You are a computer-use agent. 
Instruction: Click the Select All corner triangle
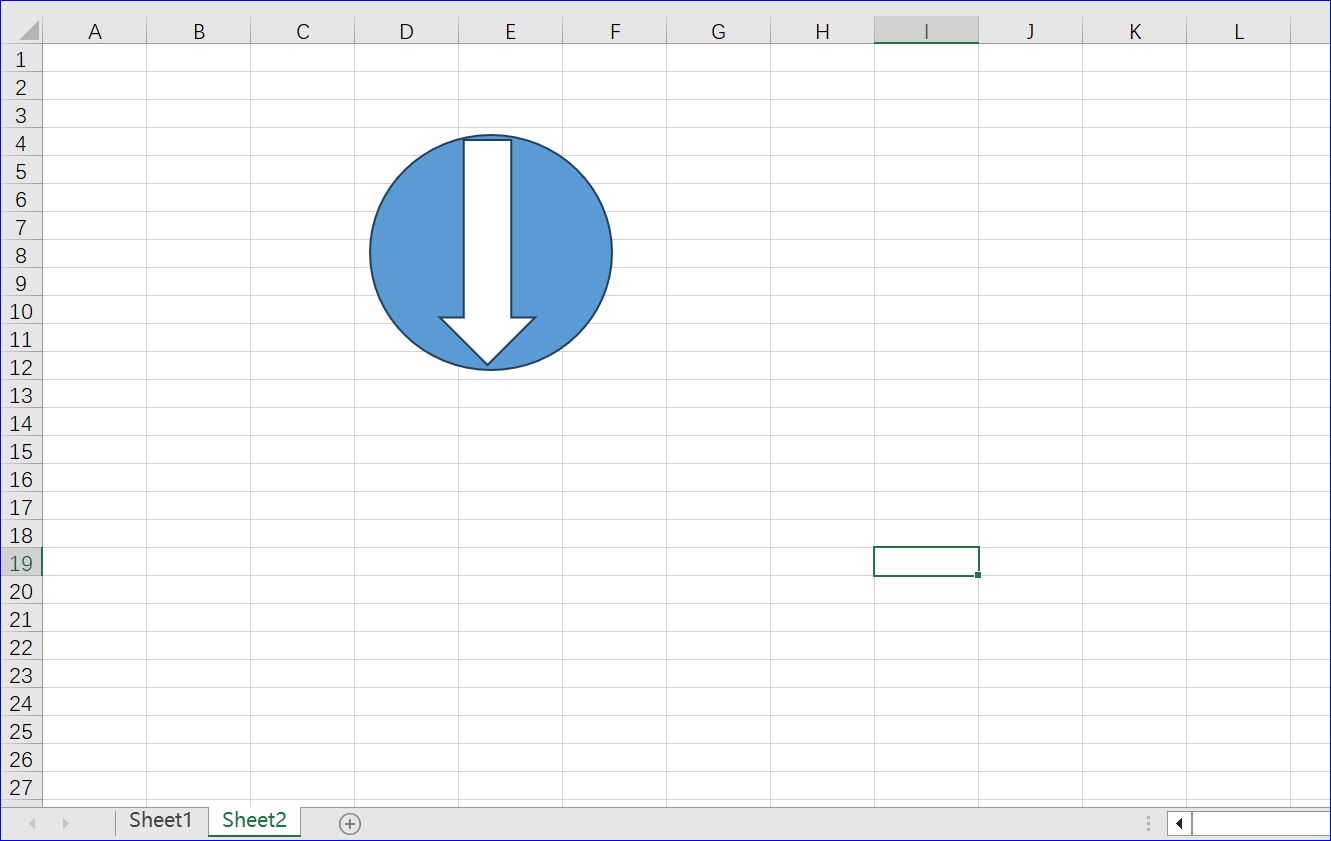[29, 31]
